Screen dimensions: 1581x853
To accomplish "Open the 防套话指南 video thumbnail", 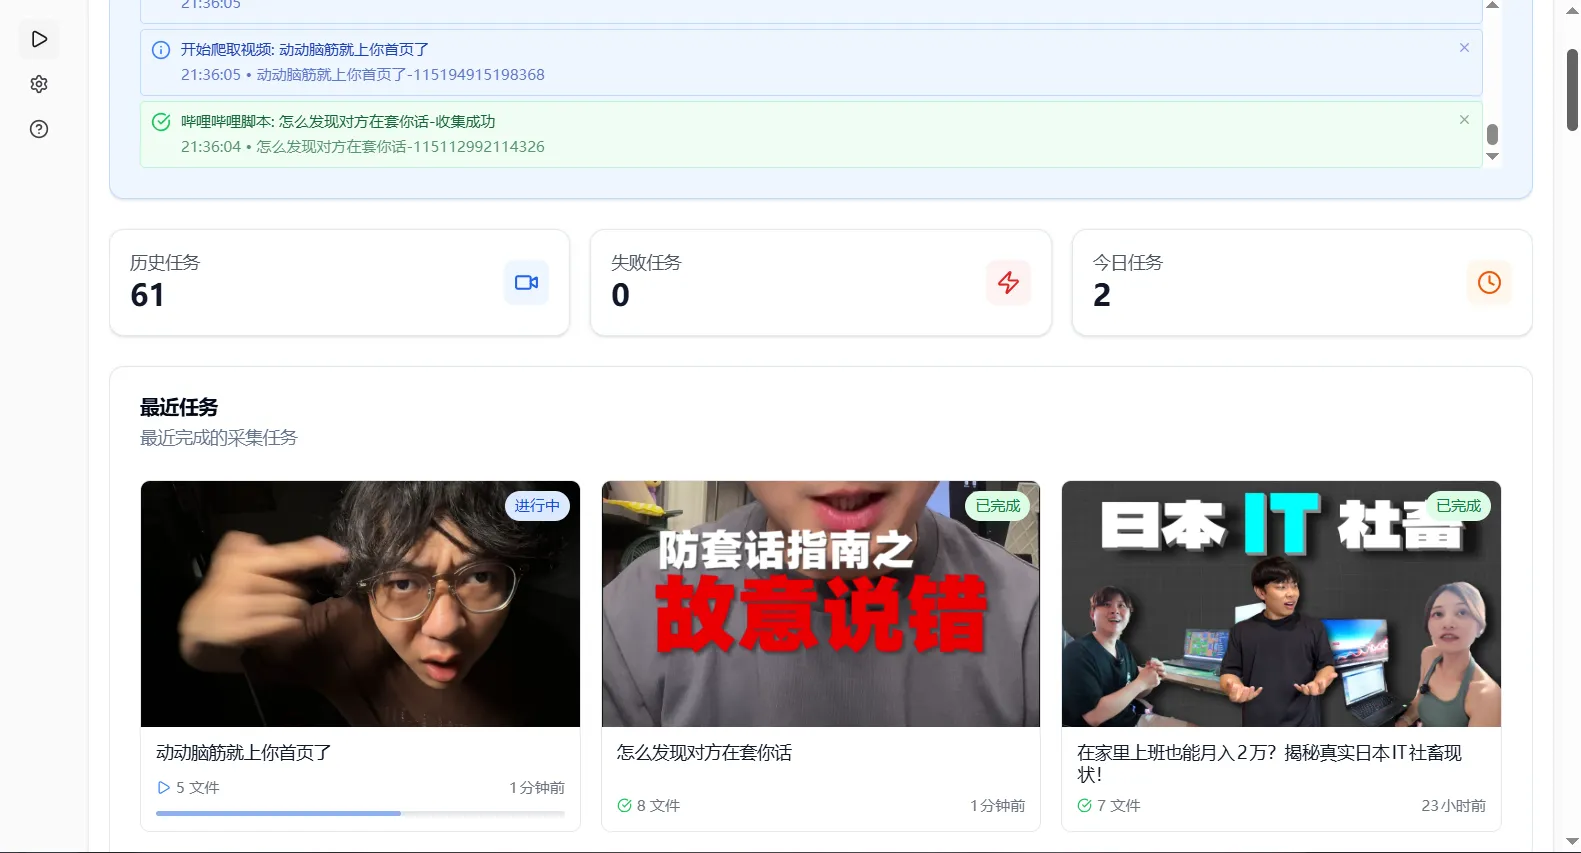I will click(x=820, y=604).
